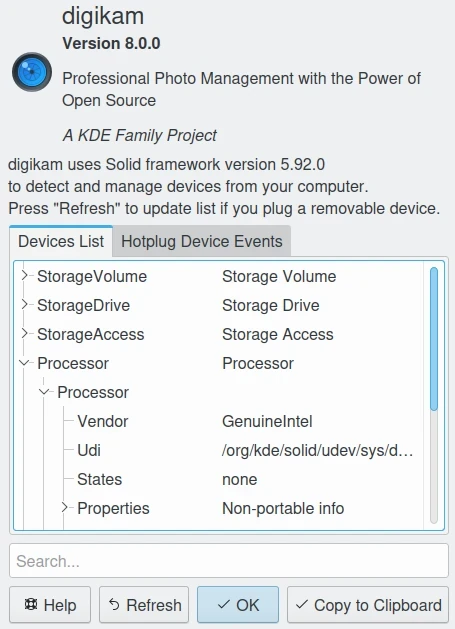Click the OK button
455x629 pixels.
[x=238, y=605]
